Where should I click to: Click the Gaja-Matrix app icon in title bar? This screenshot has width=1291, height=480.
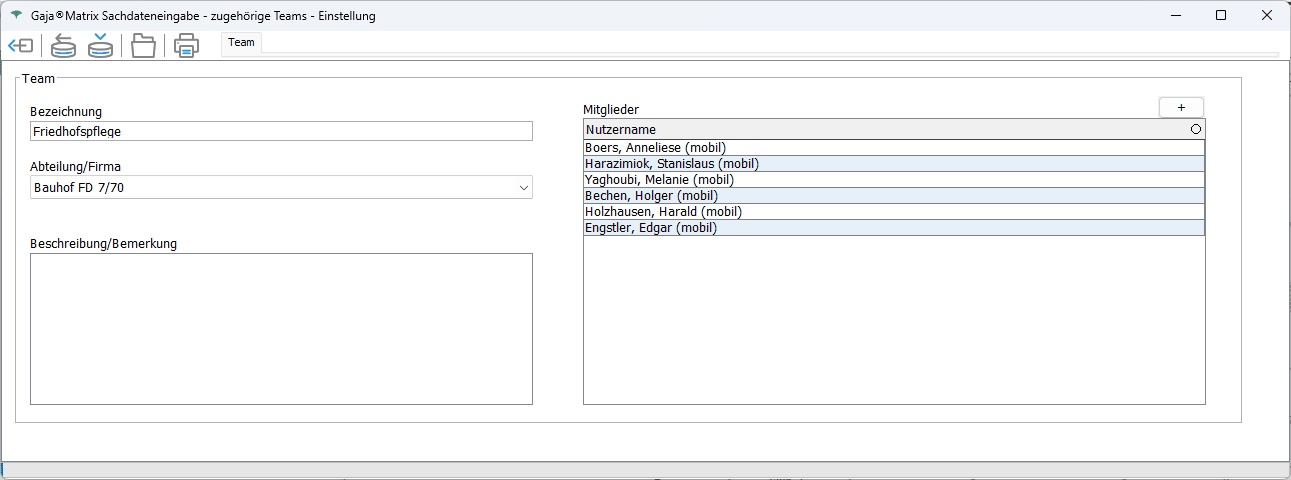[x=15, y=15]
